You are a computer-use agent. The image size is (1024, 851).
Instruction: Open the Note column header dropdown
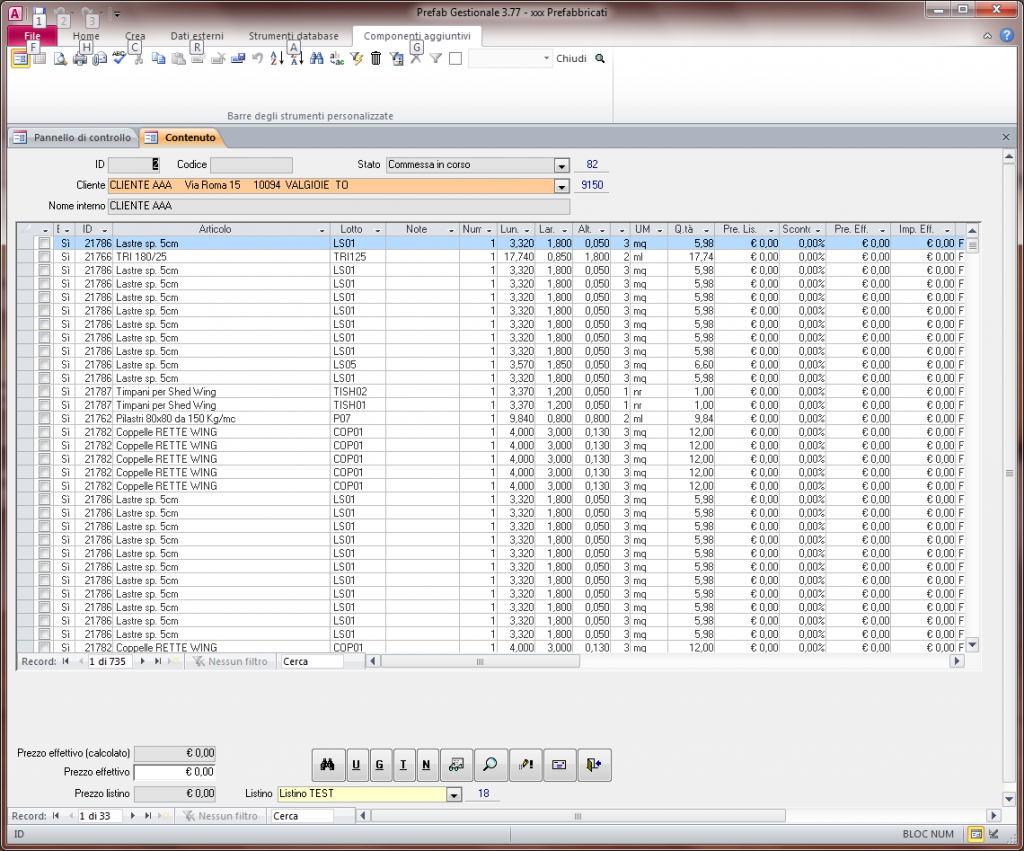(451, 230)
